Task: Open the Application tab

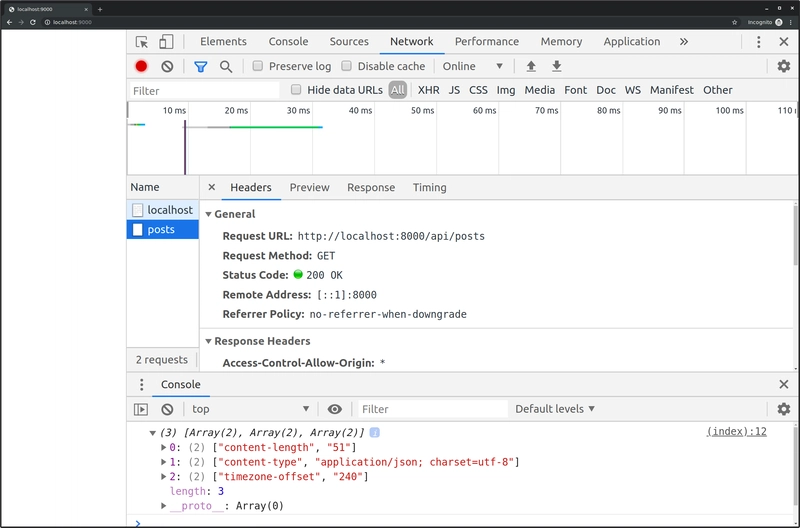Action: click(x=632, y=42)
